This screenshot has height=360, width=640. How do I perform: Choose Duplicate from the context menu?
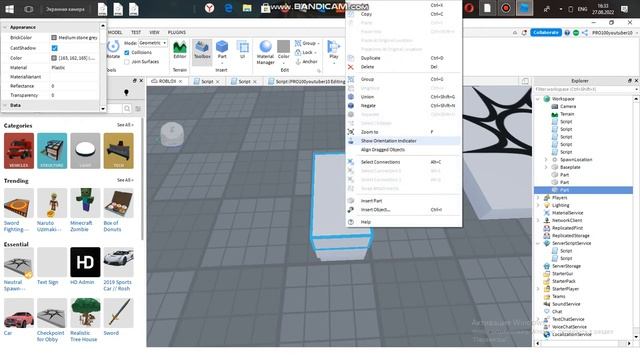pos(404,58)
